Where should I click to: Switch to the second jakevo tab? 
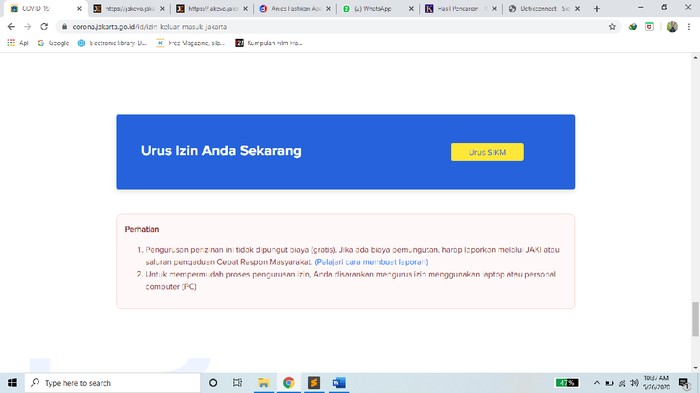(x=212, y=8)
